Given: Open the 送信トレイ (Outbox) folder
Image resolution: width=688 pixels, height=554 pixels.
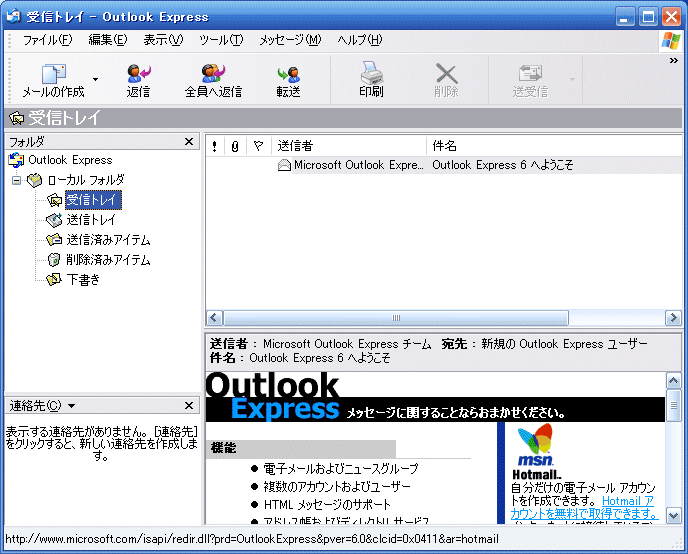Looking at the screenshot, I should click(91, 220).
